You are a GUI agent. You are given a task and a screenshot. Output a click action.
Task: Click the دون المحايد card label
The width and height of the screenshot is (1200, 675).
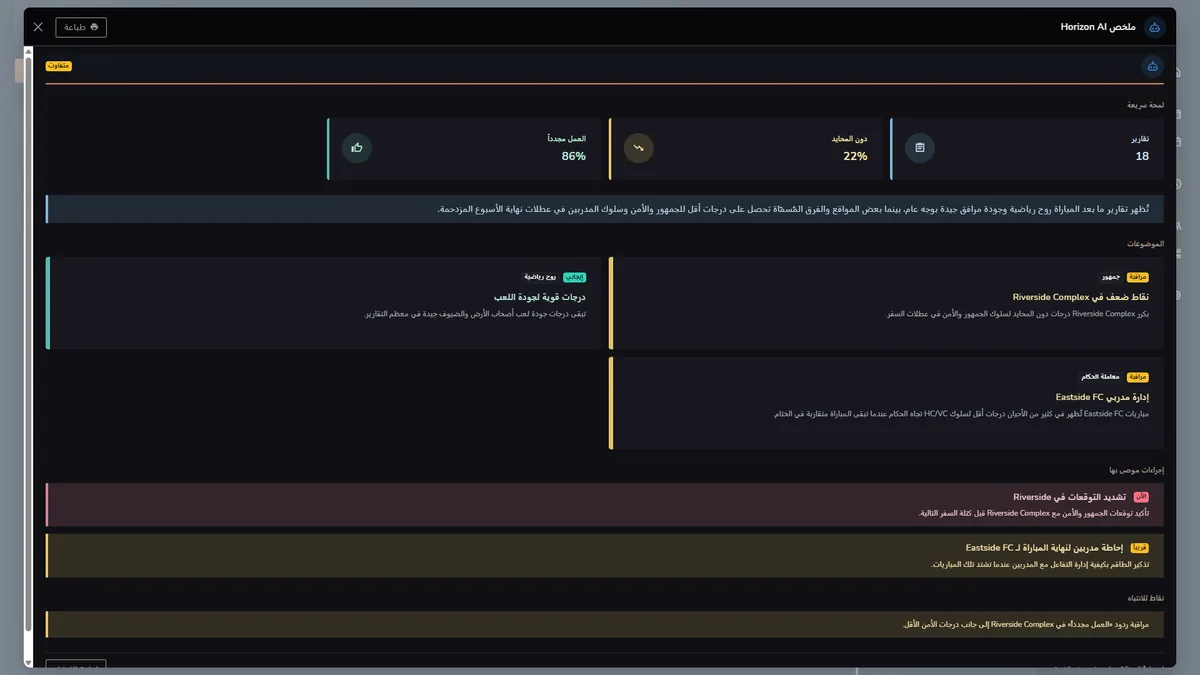click(850, 139)
